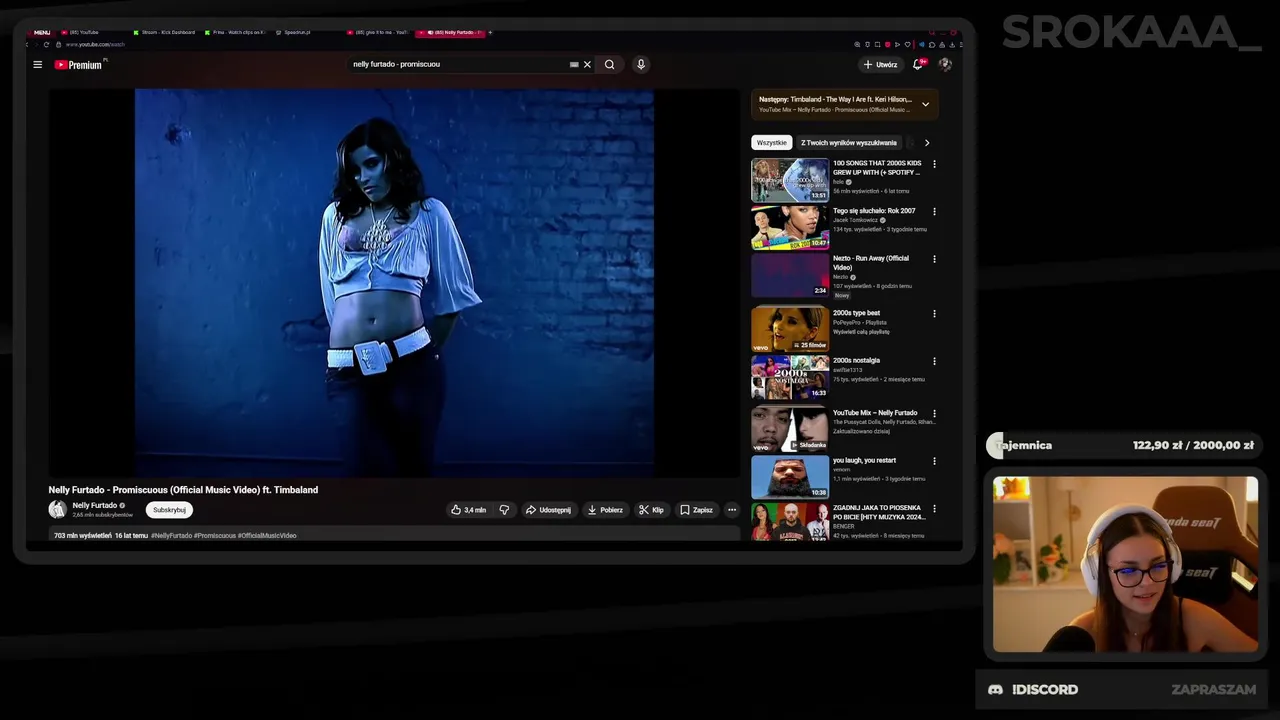1280x720 pixels.
Task: Start voice search with microphone
Action: click(x=641, y=64)
